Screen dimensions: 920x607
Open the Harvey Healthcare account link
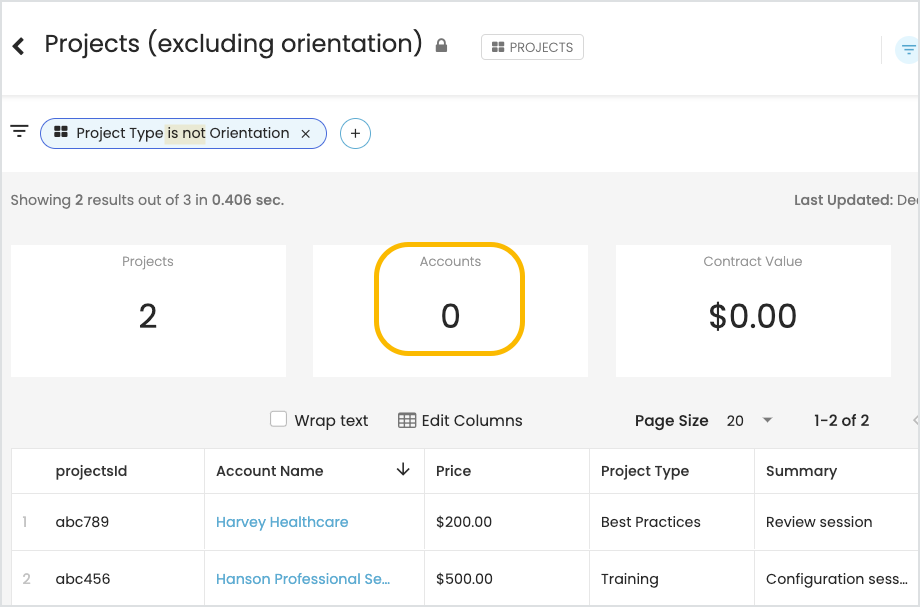(282, 522)
